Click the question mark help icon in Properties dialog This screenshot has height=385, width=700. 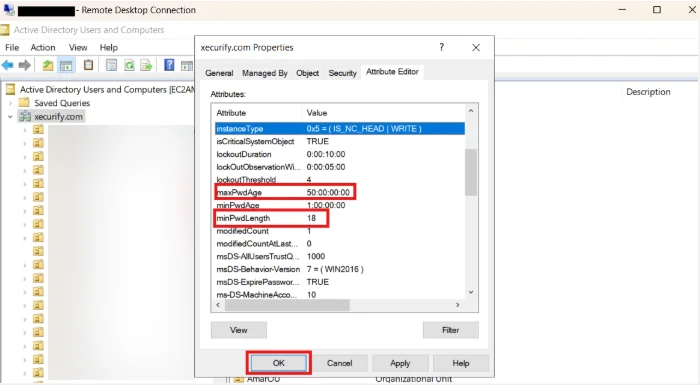tap(442, 47)
